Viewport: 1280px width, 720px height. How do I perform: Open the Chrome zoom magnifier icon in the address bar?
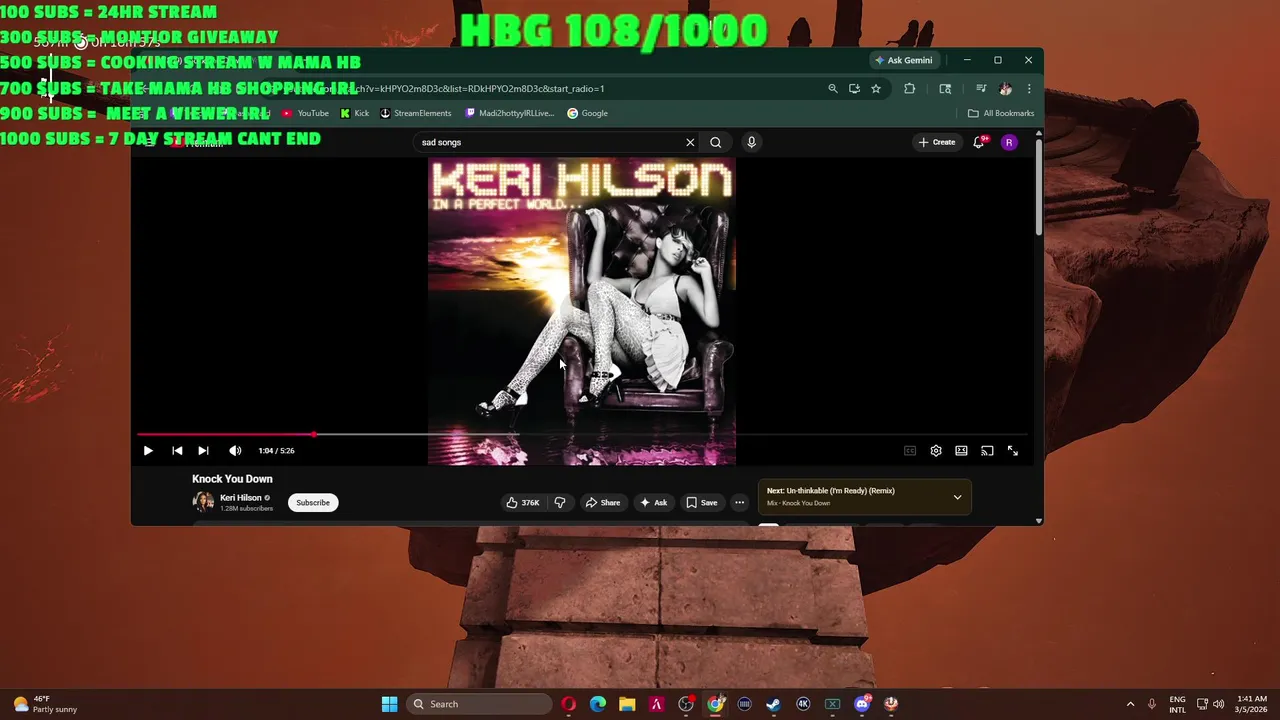[x=832, y=89]
